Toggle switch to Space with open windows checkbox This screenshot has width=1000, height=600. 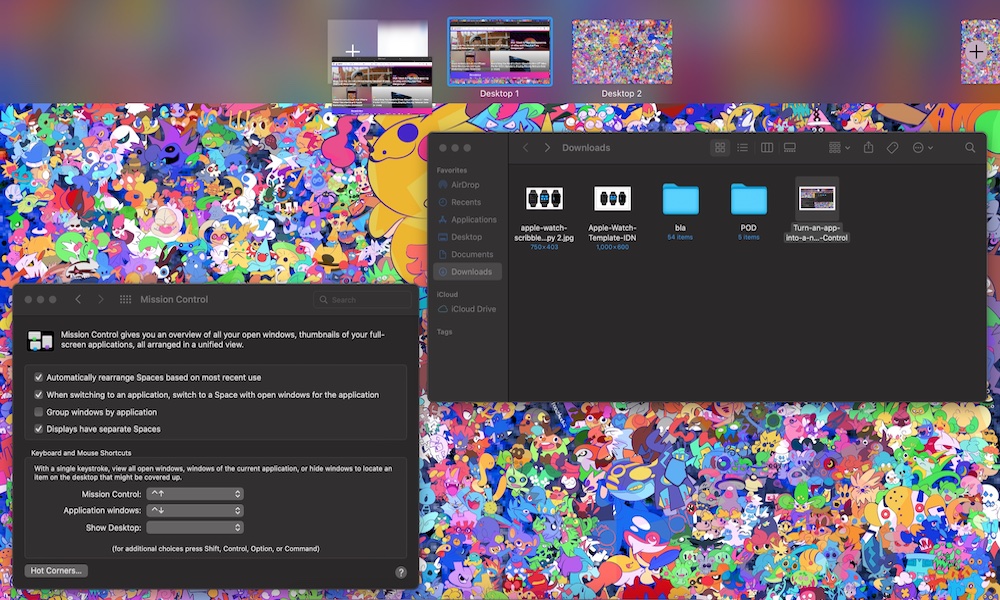click(38, 395)
